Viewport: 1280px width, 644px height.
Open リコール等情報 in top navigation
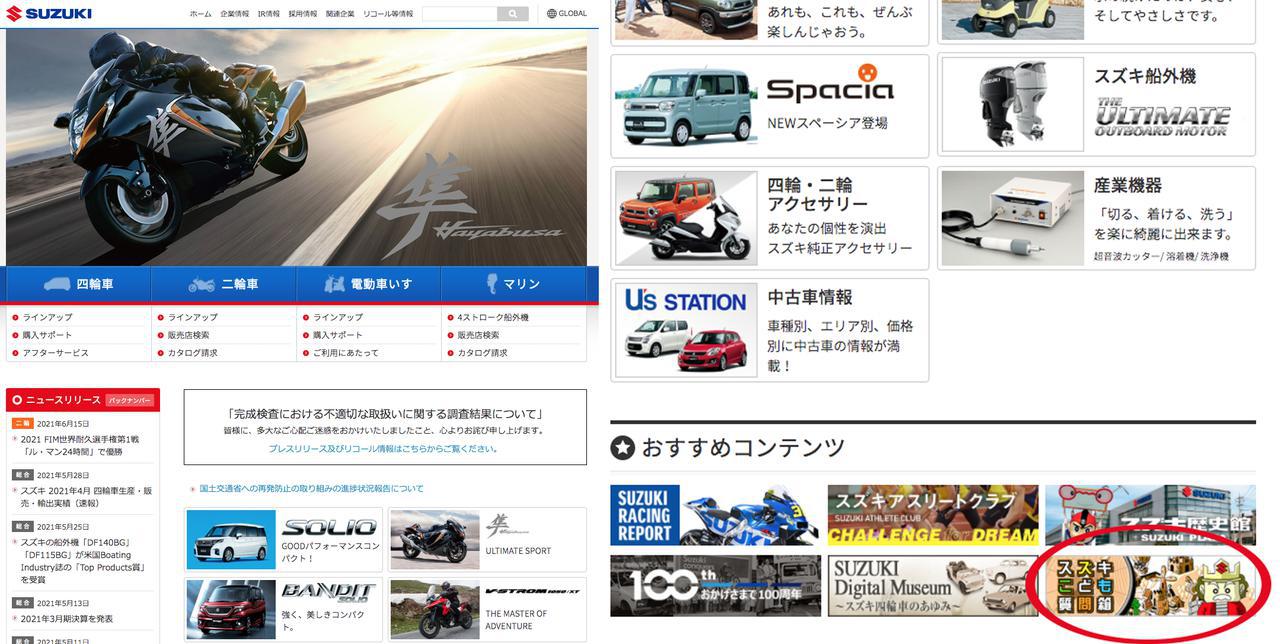pos(388,14)
